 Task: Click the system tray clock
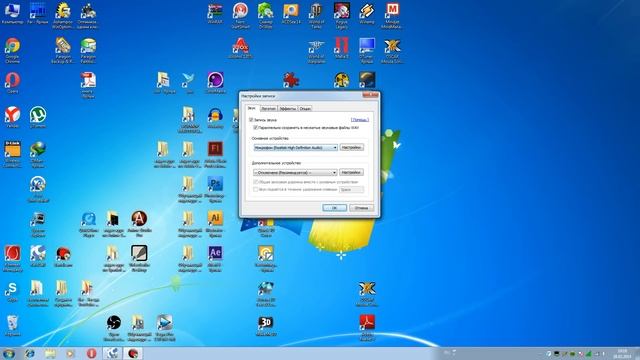[622, 353]
